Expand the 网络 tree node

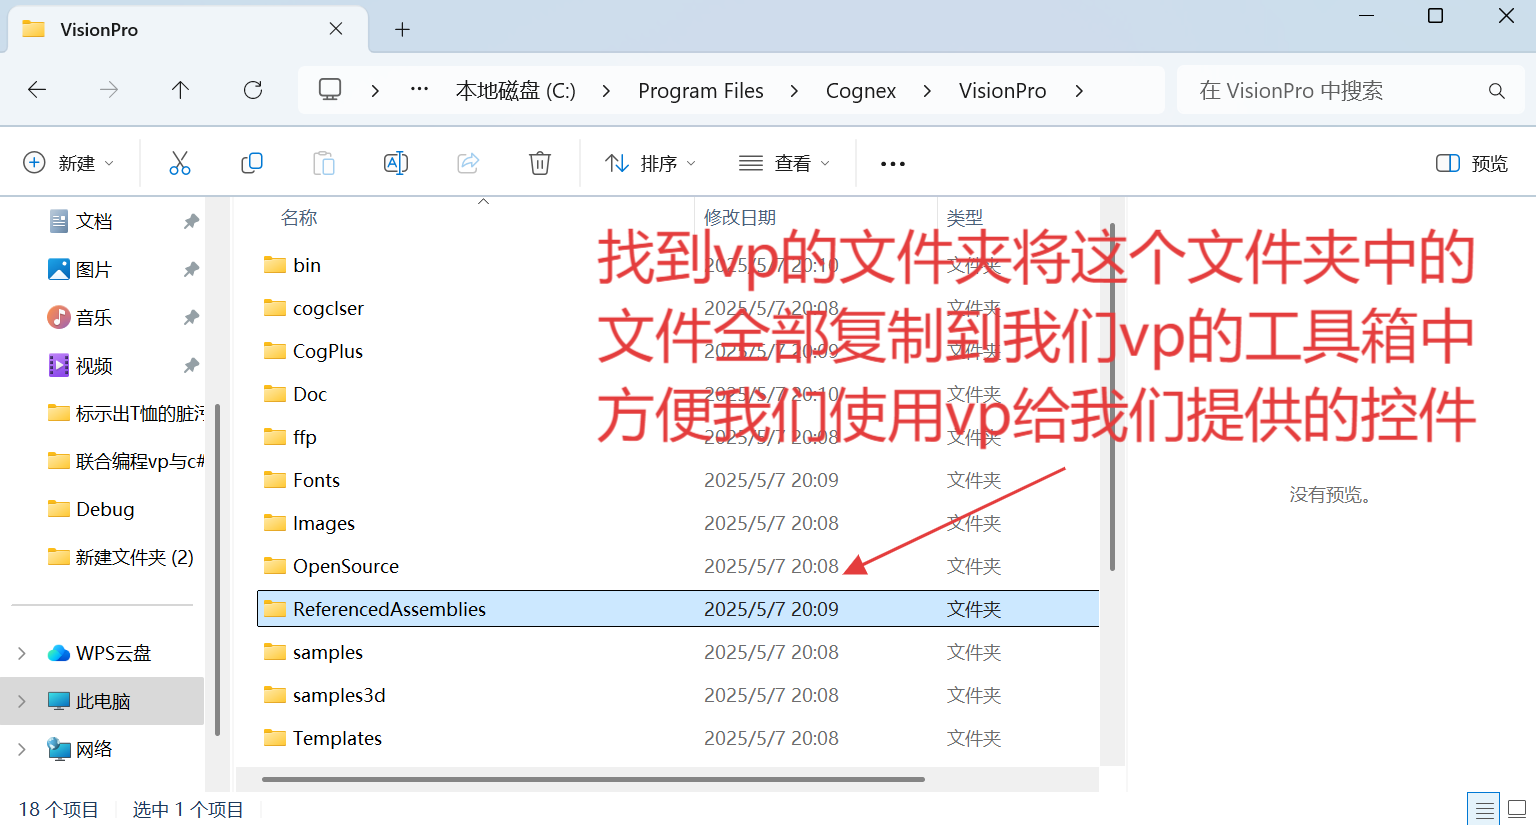point(22,749)
